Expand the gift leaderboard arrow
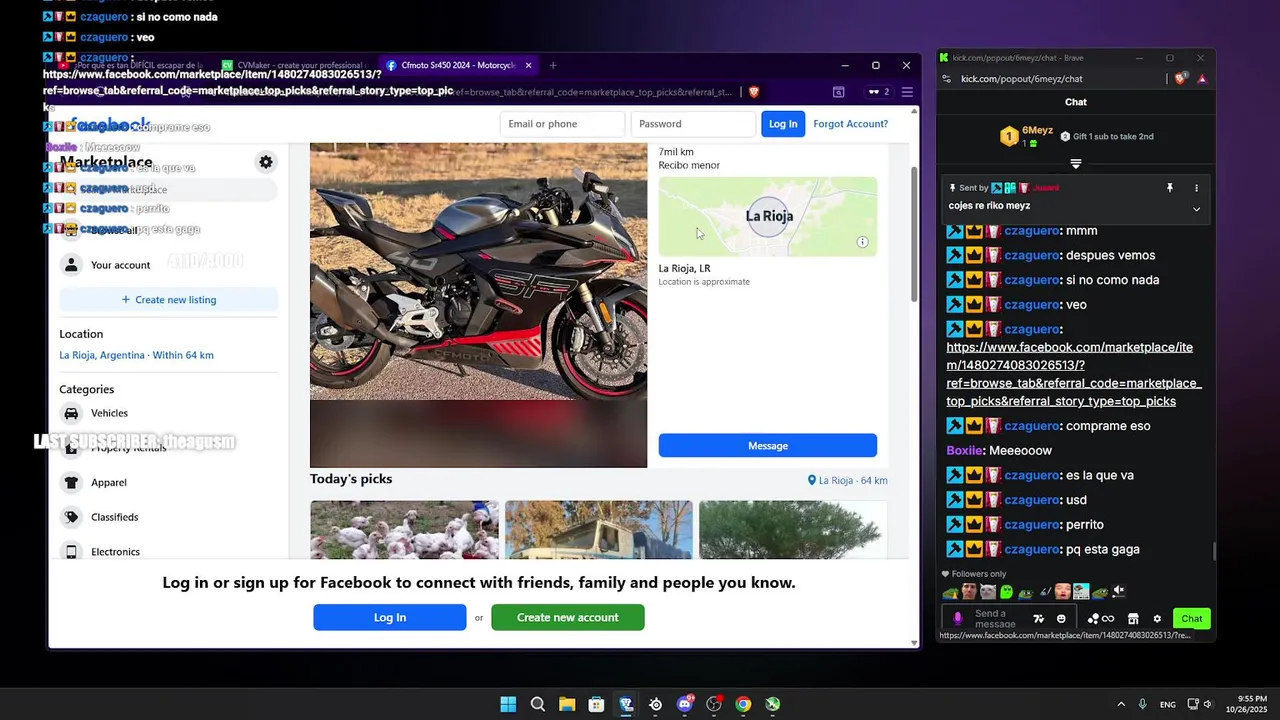This screenshot has width=1280, height=720. pos(1076,163)
